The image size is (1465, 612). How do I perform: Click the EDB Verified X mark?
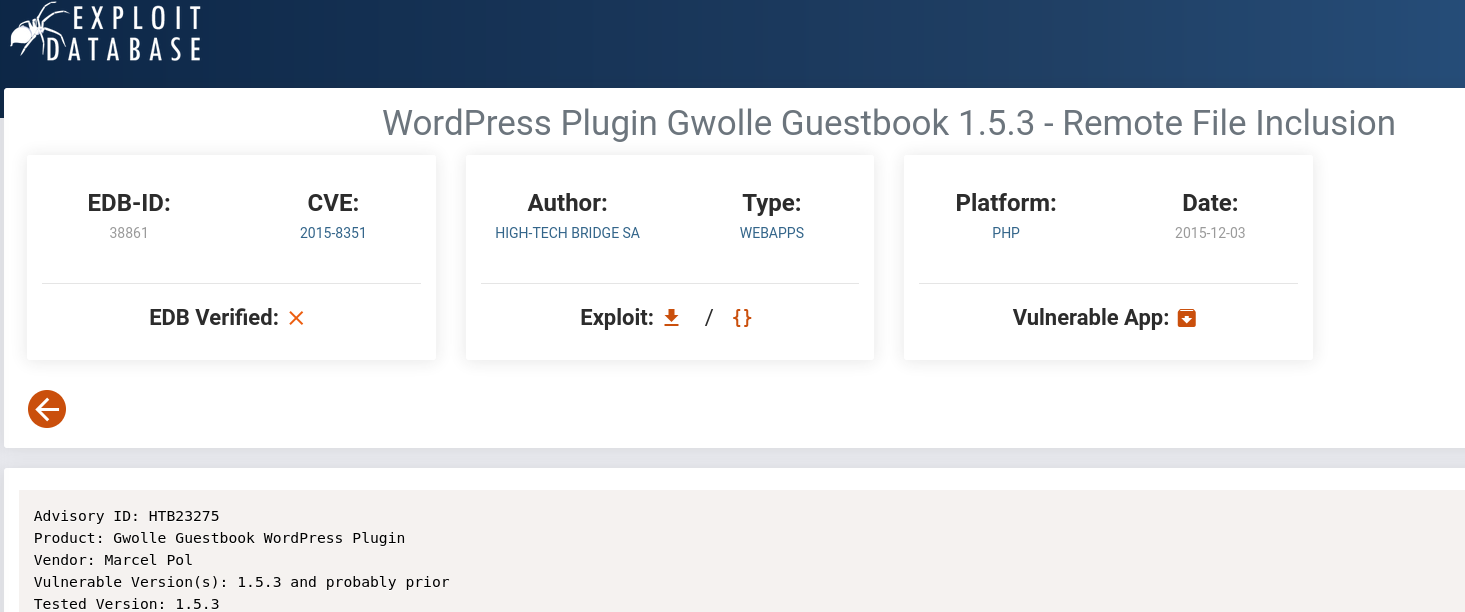296,318
